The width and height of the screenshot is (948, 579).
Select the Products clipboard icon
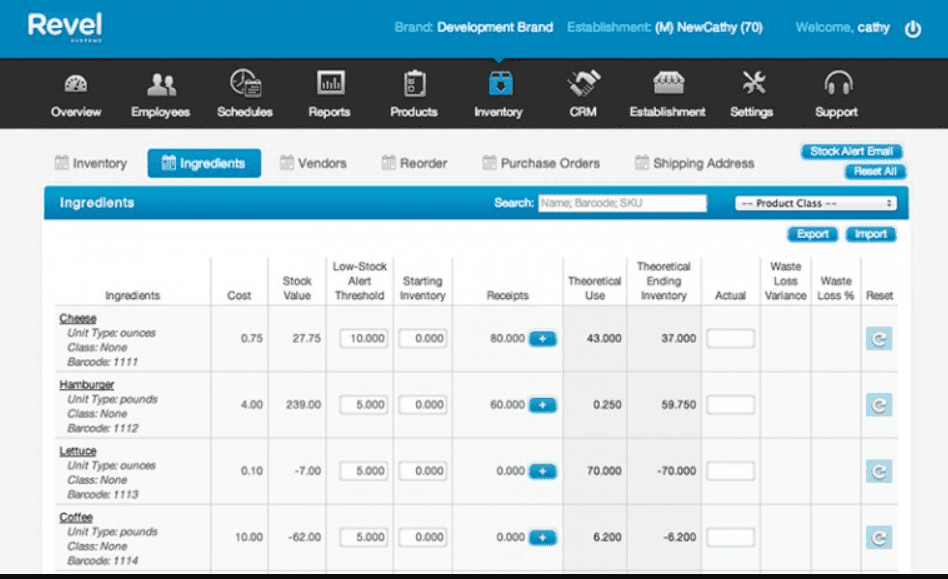point(414,83)
